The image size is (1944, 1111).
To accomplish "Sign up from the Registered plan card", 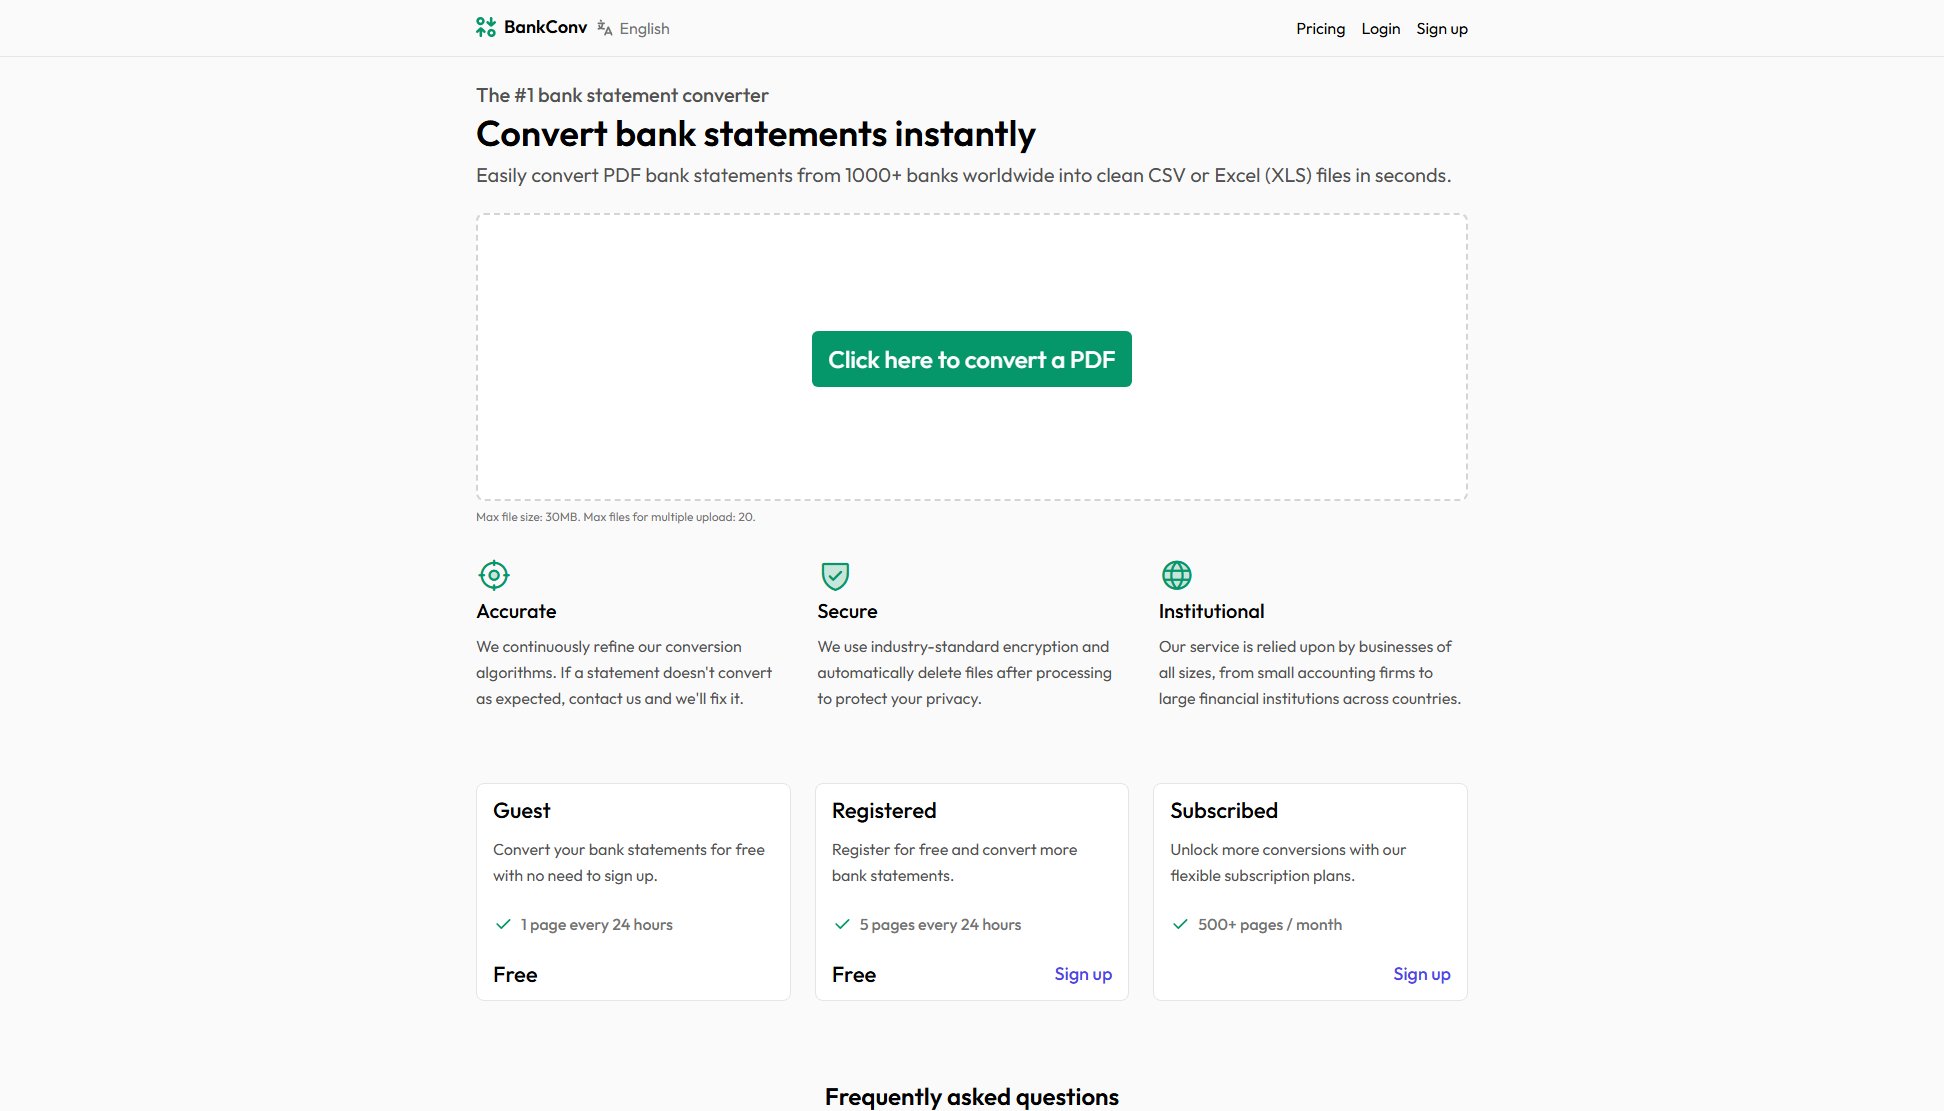I will [x=1083, y=973].
